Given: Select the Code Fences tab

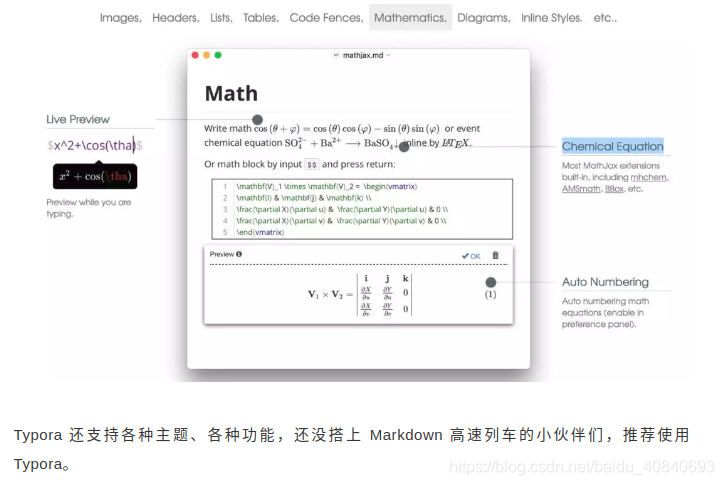Looking at the screenshot, I should coord(326,18).
